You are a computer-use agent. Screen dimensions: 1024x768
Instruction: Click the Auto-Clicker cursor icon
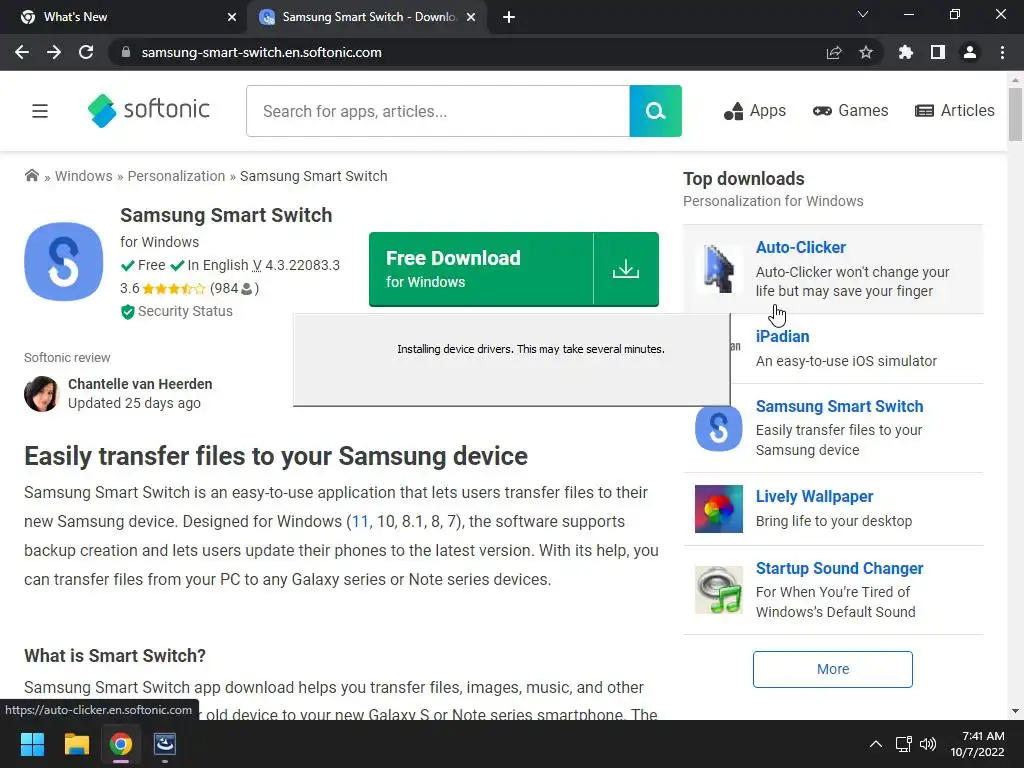[x=718, y=268]
